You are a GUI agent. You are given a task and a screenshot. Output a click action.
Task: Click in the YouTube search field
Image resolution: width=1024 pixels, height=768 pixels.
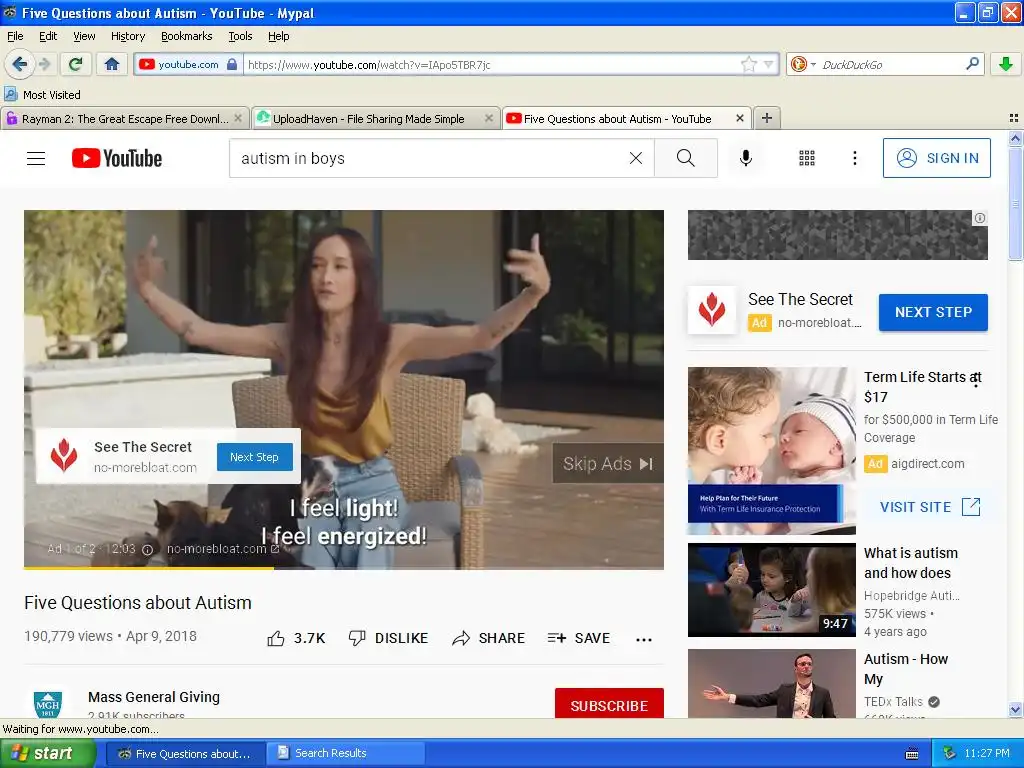pos(431,158)
